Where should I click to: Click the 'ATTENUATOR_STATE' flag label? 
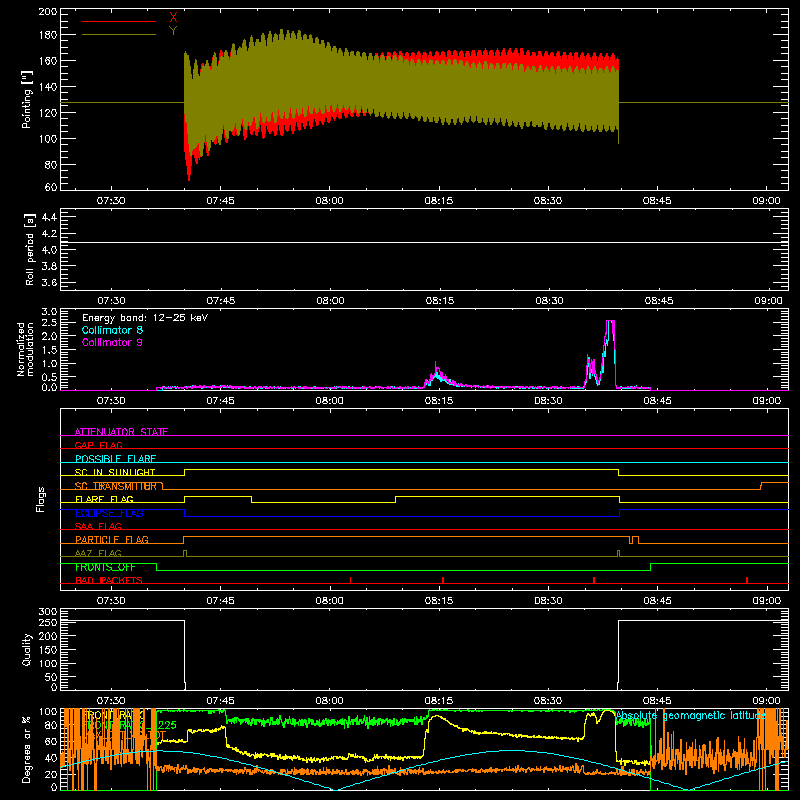point(121,432)
